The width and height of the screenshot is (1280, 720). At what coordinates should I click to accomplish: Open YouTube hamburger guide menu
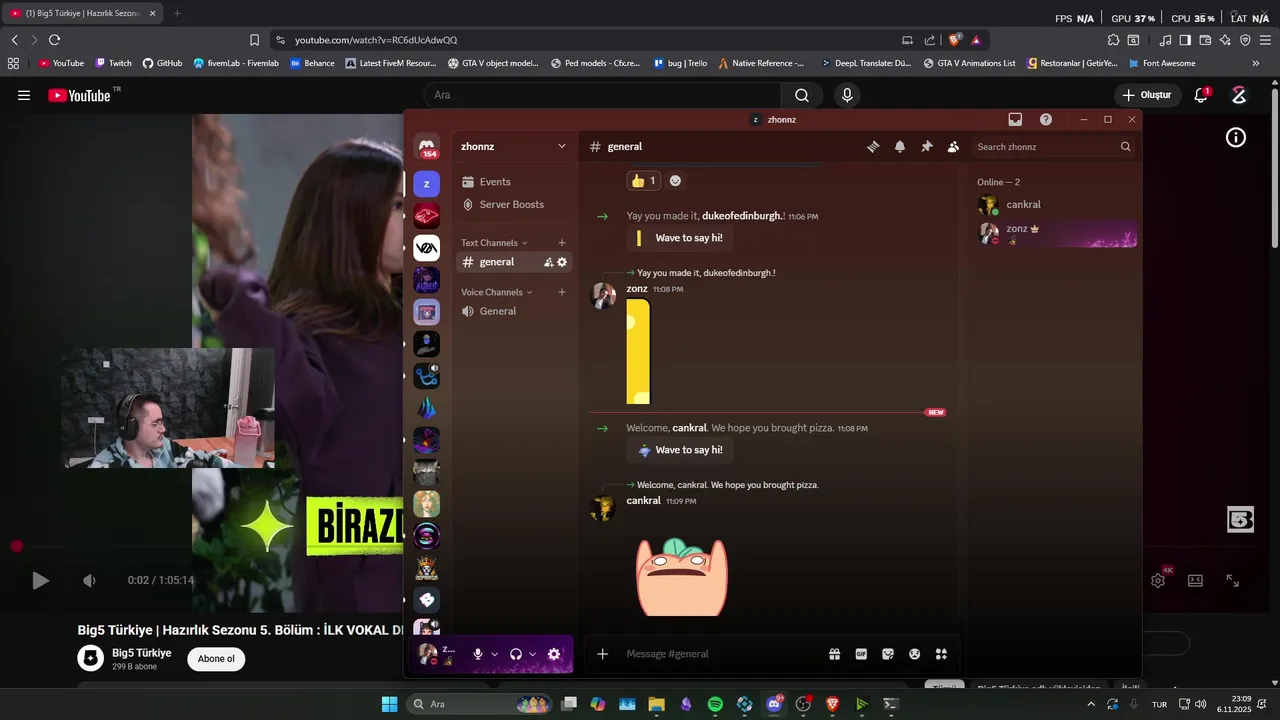click(x=24, y=95)
